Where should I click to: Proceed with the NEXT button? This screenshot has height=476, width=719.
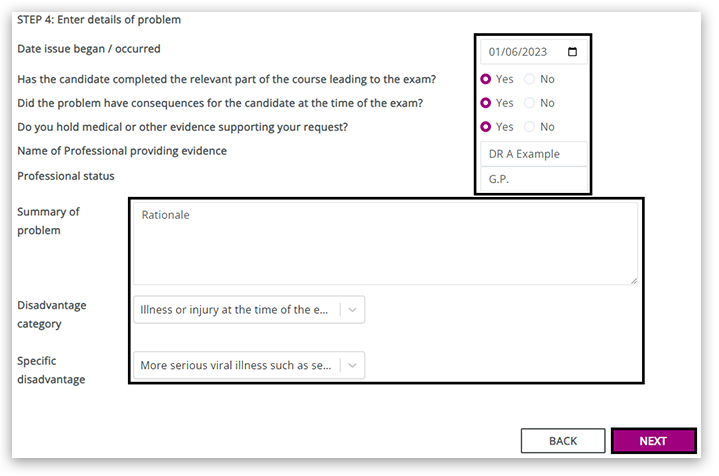coord(653,441)
